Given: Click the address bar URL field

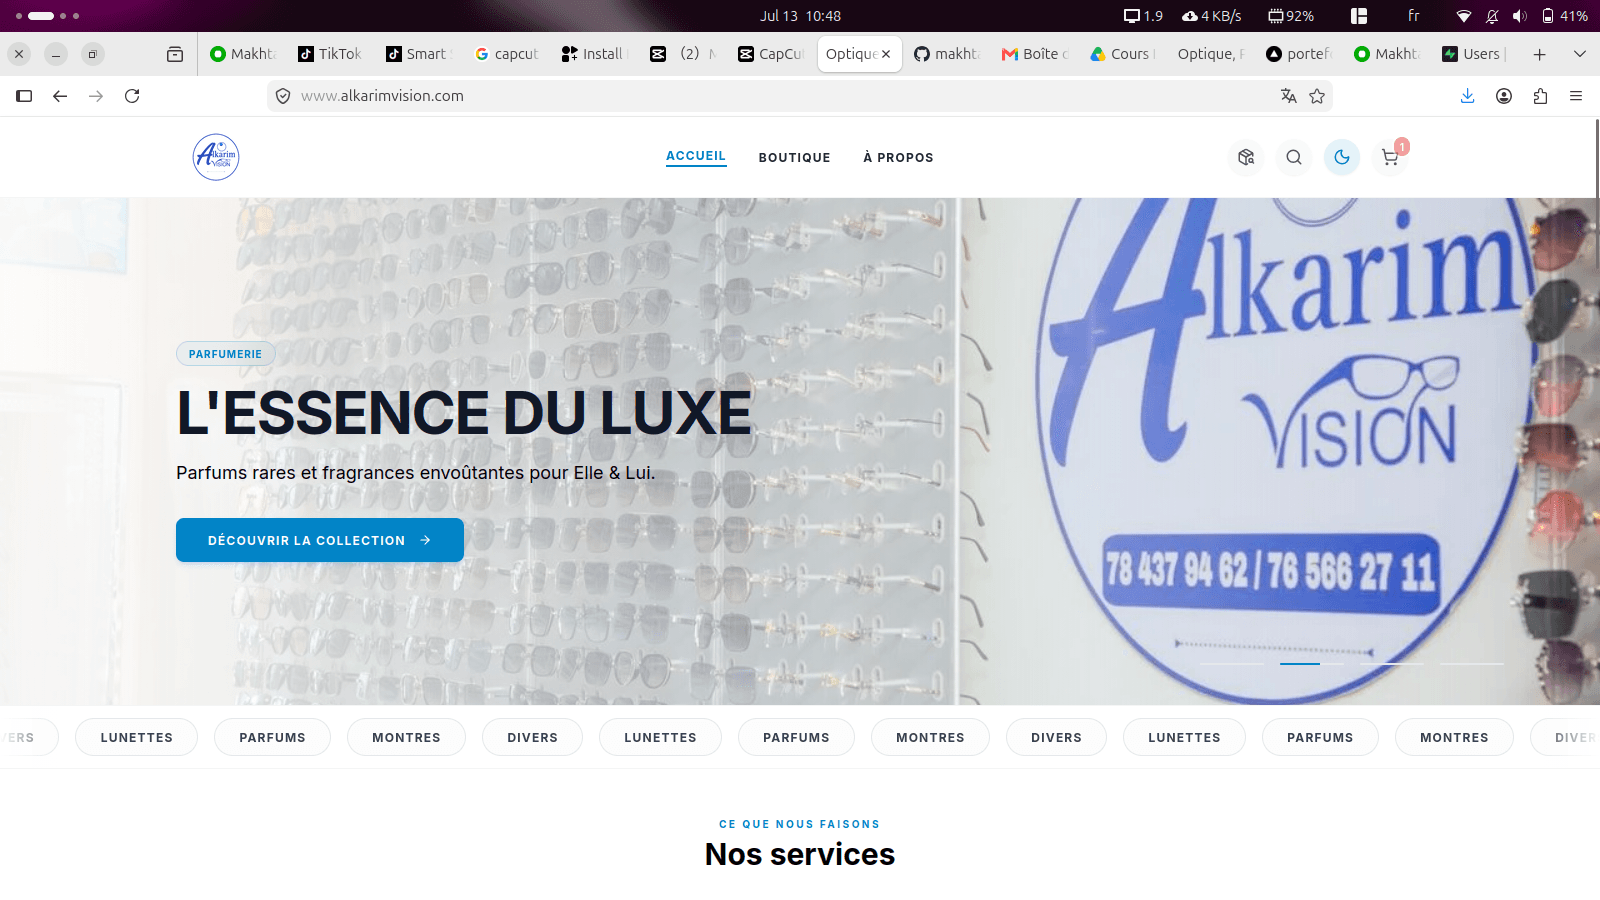Looking at the screenshot, I should click(780, 96).
